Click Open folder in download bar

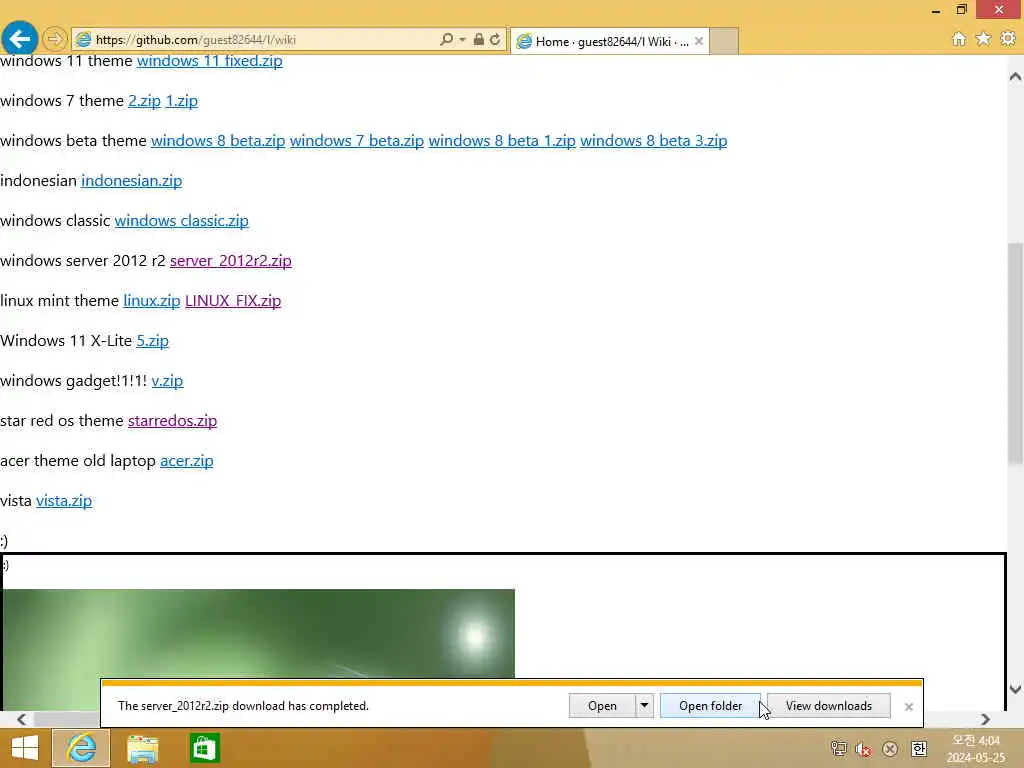tap(711, 705)
